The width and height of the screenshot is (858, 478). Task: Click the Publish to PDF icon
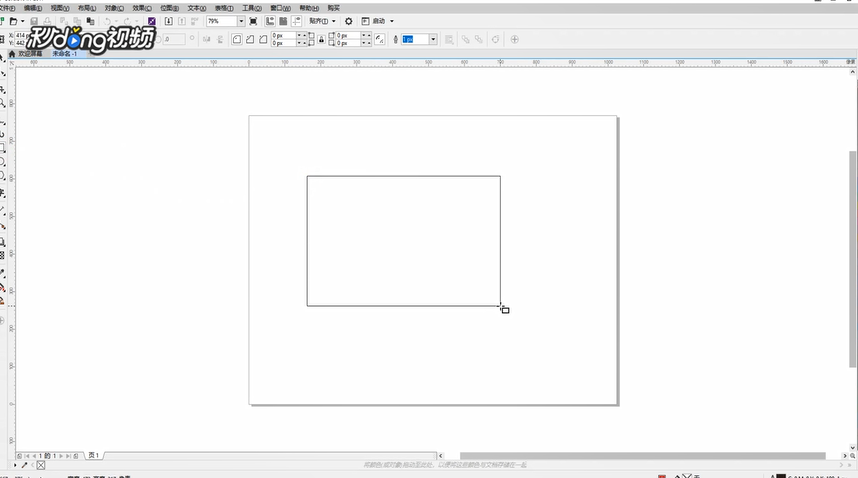tap(195, 21)
